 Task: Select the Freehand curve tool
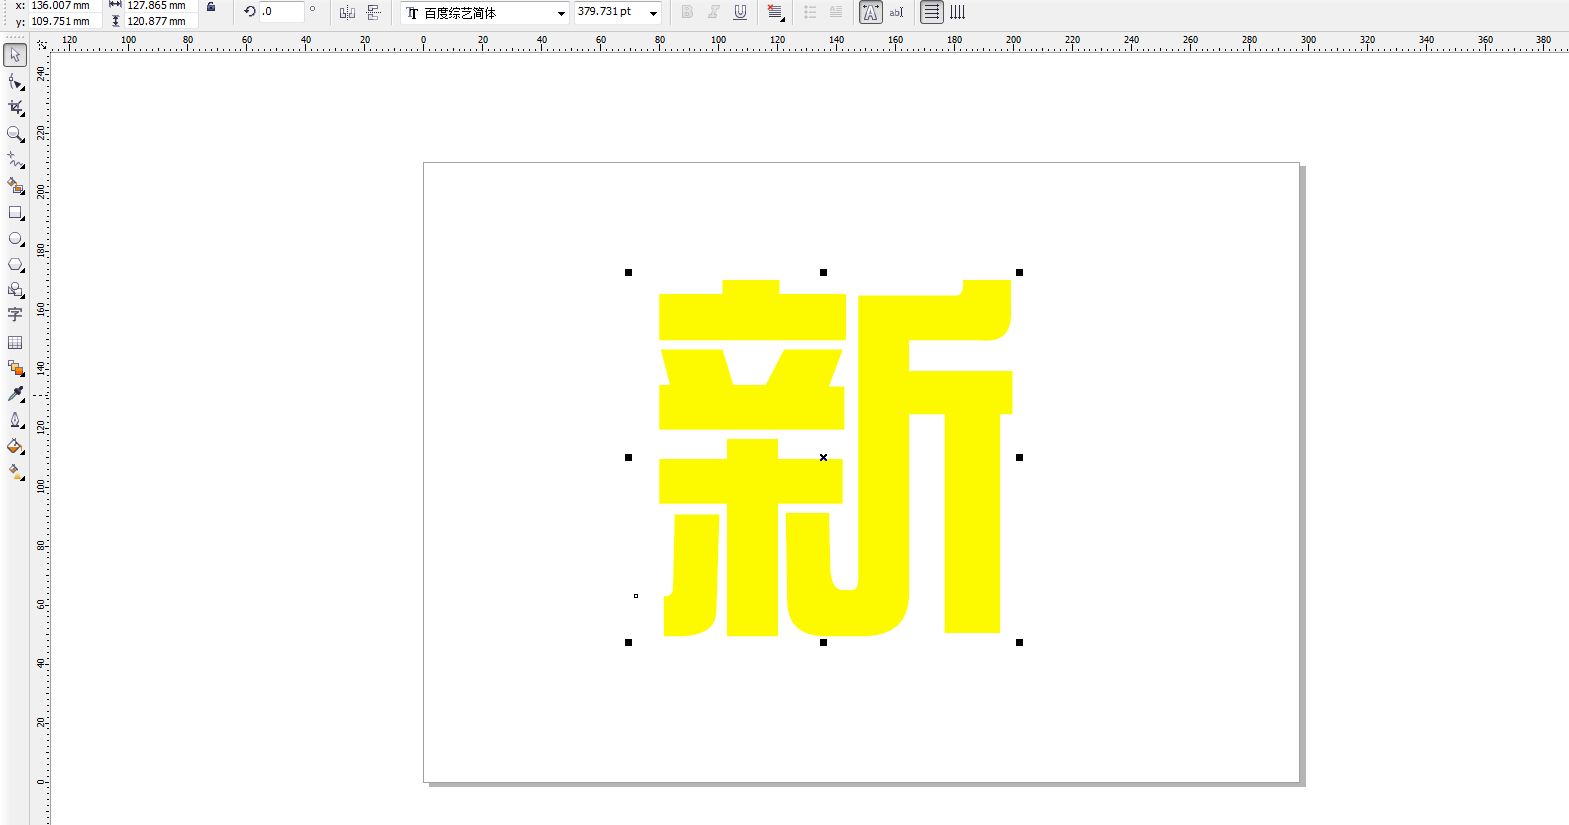point(15,160)
